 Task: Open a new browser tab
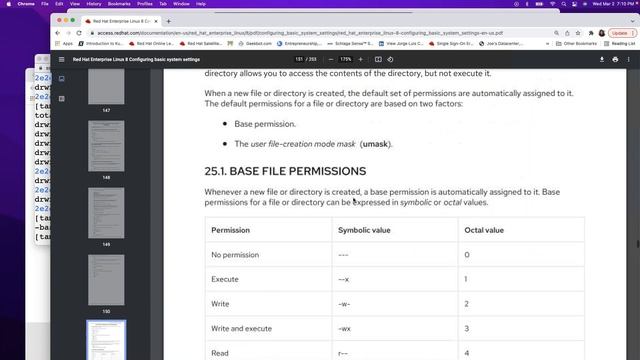coord(169,21)
